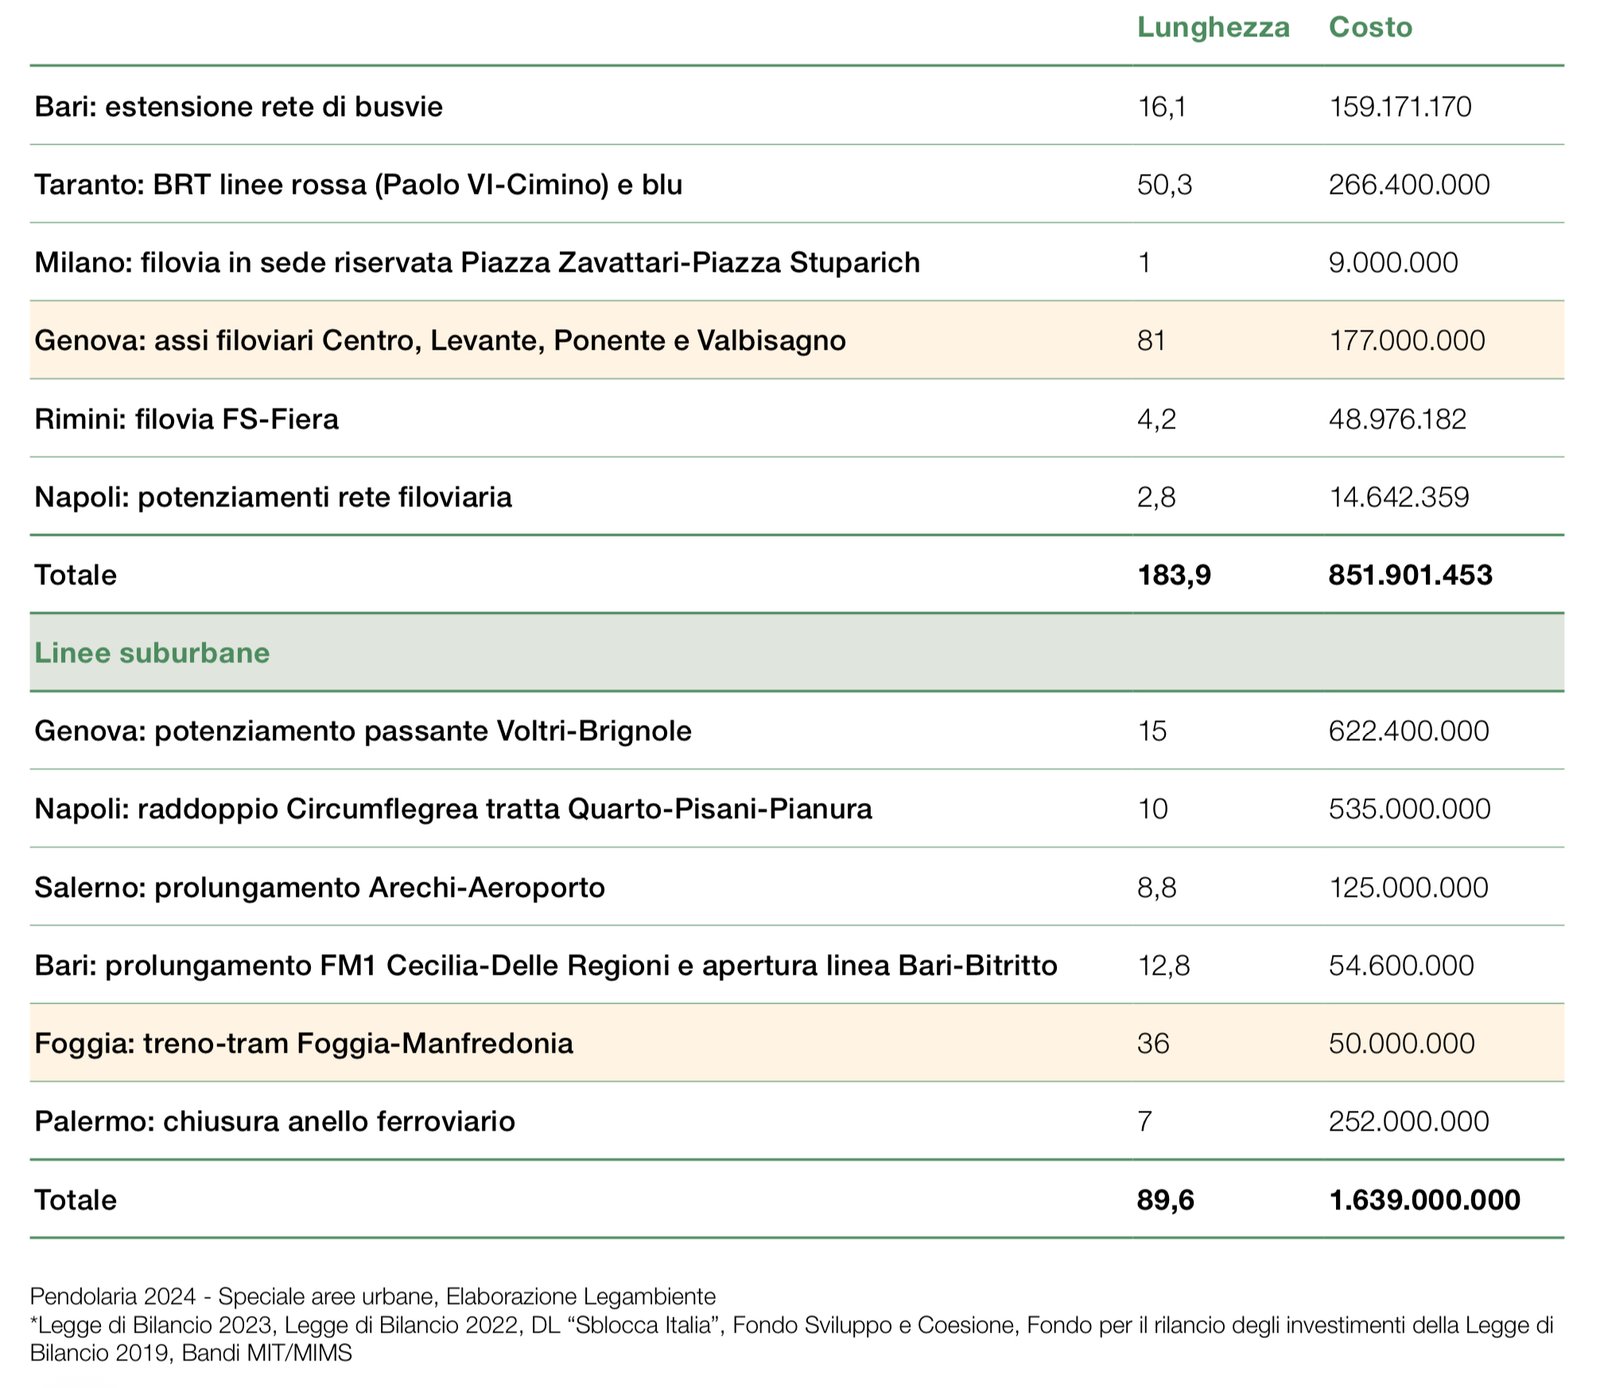Screen dimensions: 1600x1388
Task: Click highlighted Genova assi filoviari row
Action: tap(440, 341)
